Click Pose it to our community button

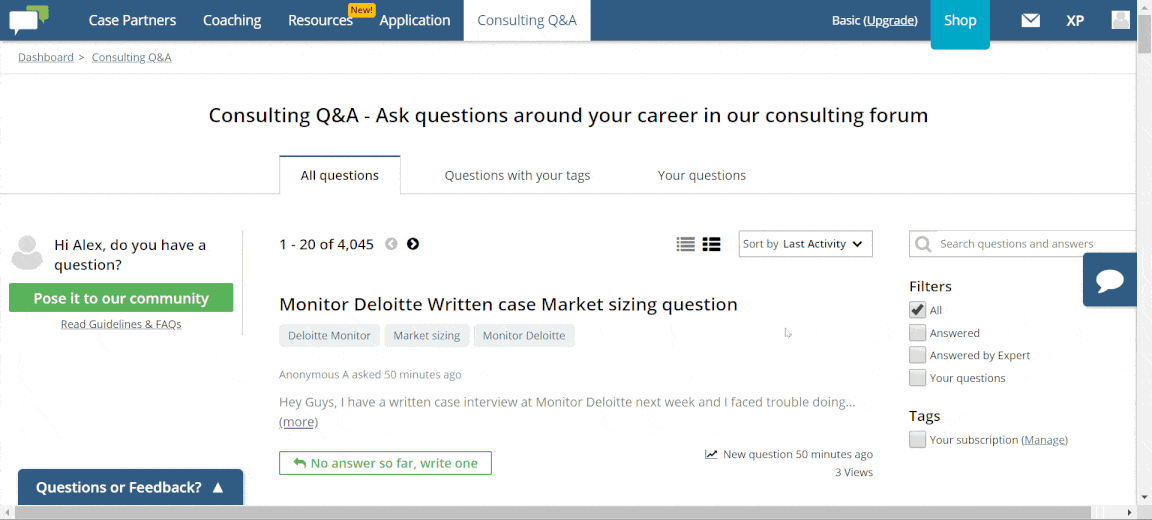tap(121, 298)
